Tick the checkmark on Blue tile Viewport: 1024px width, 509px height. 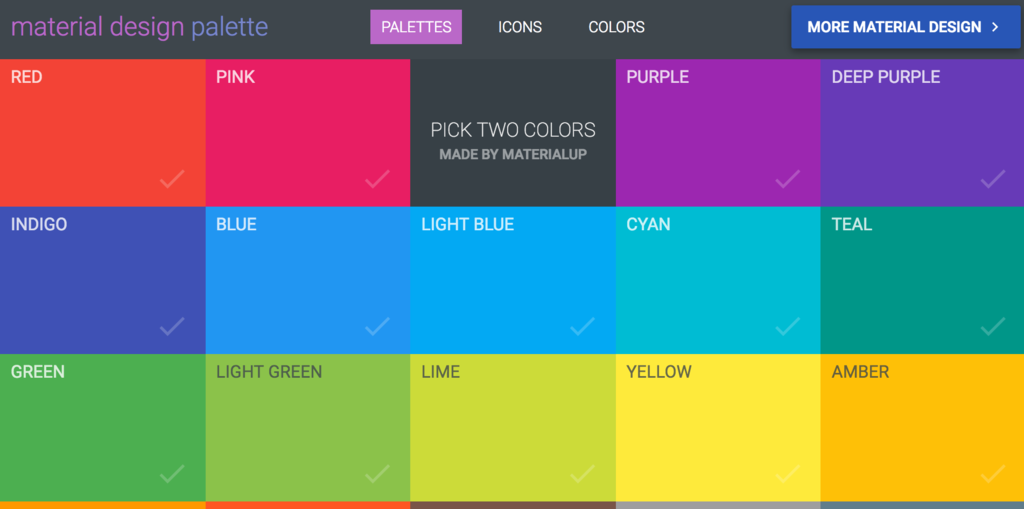377,326
